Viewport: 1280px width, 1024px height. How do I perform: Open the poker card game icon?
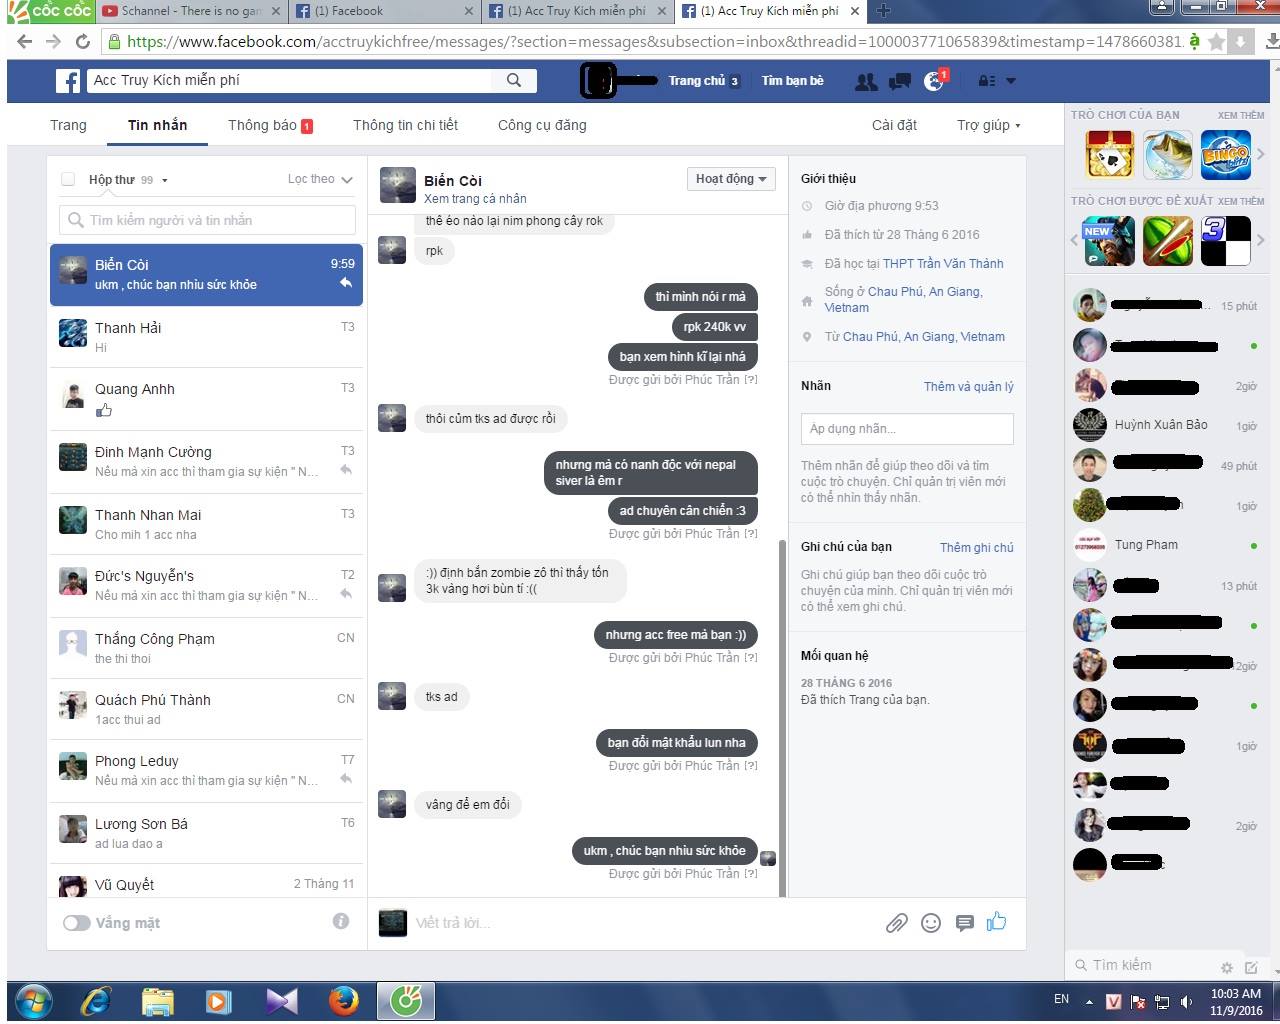coord(1109,155)
